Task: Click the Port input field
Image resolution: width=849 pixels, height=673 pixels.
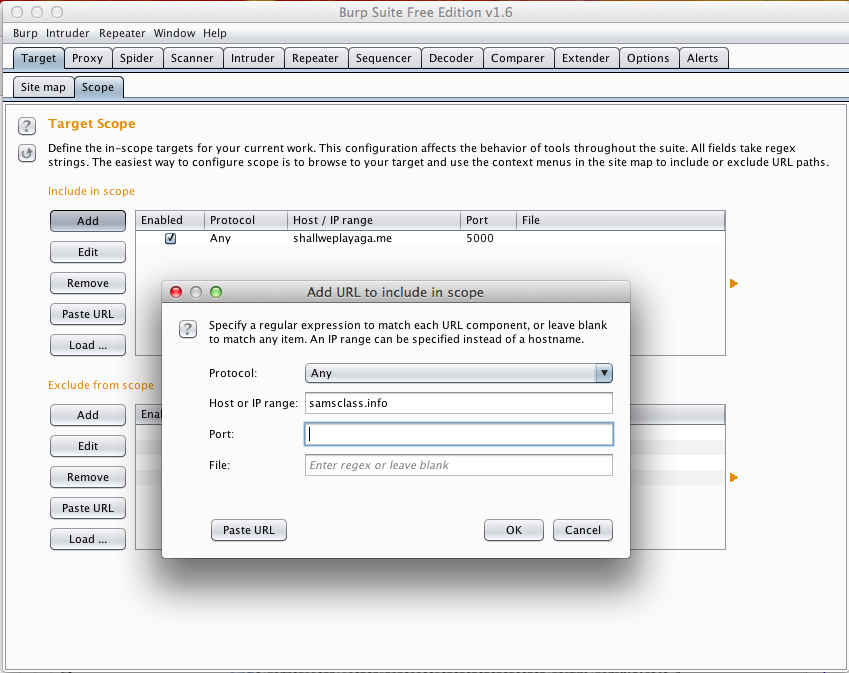Action: [459, 434]
